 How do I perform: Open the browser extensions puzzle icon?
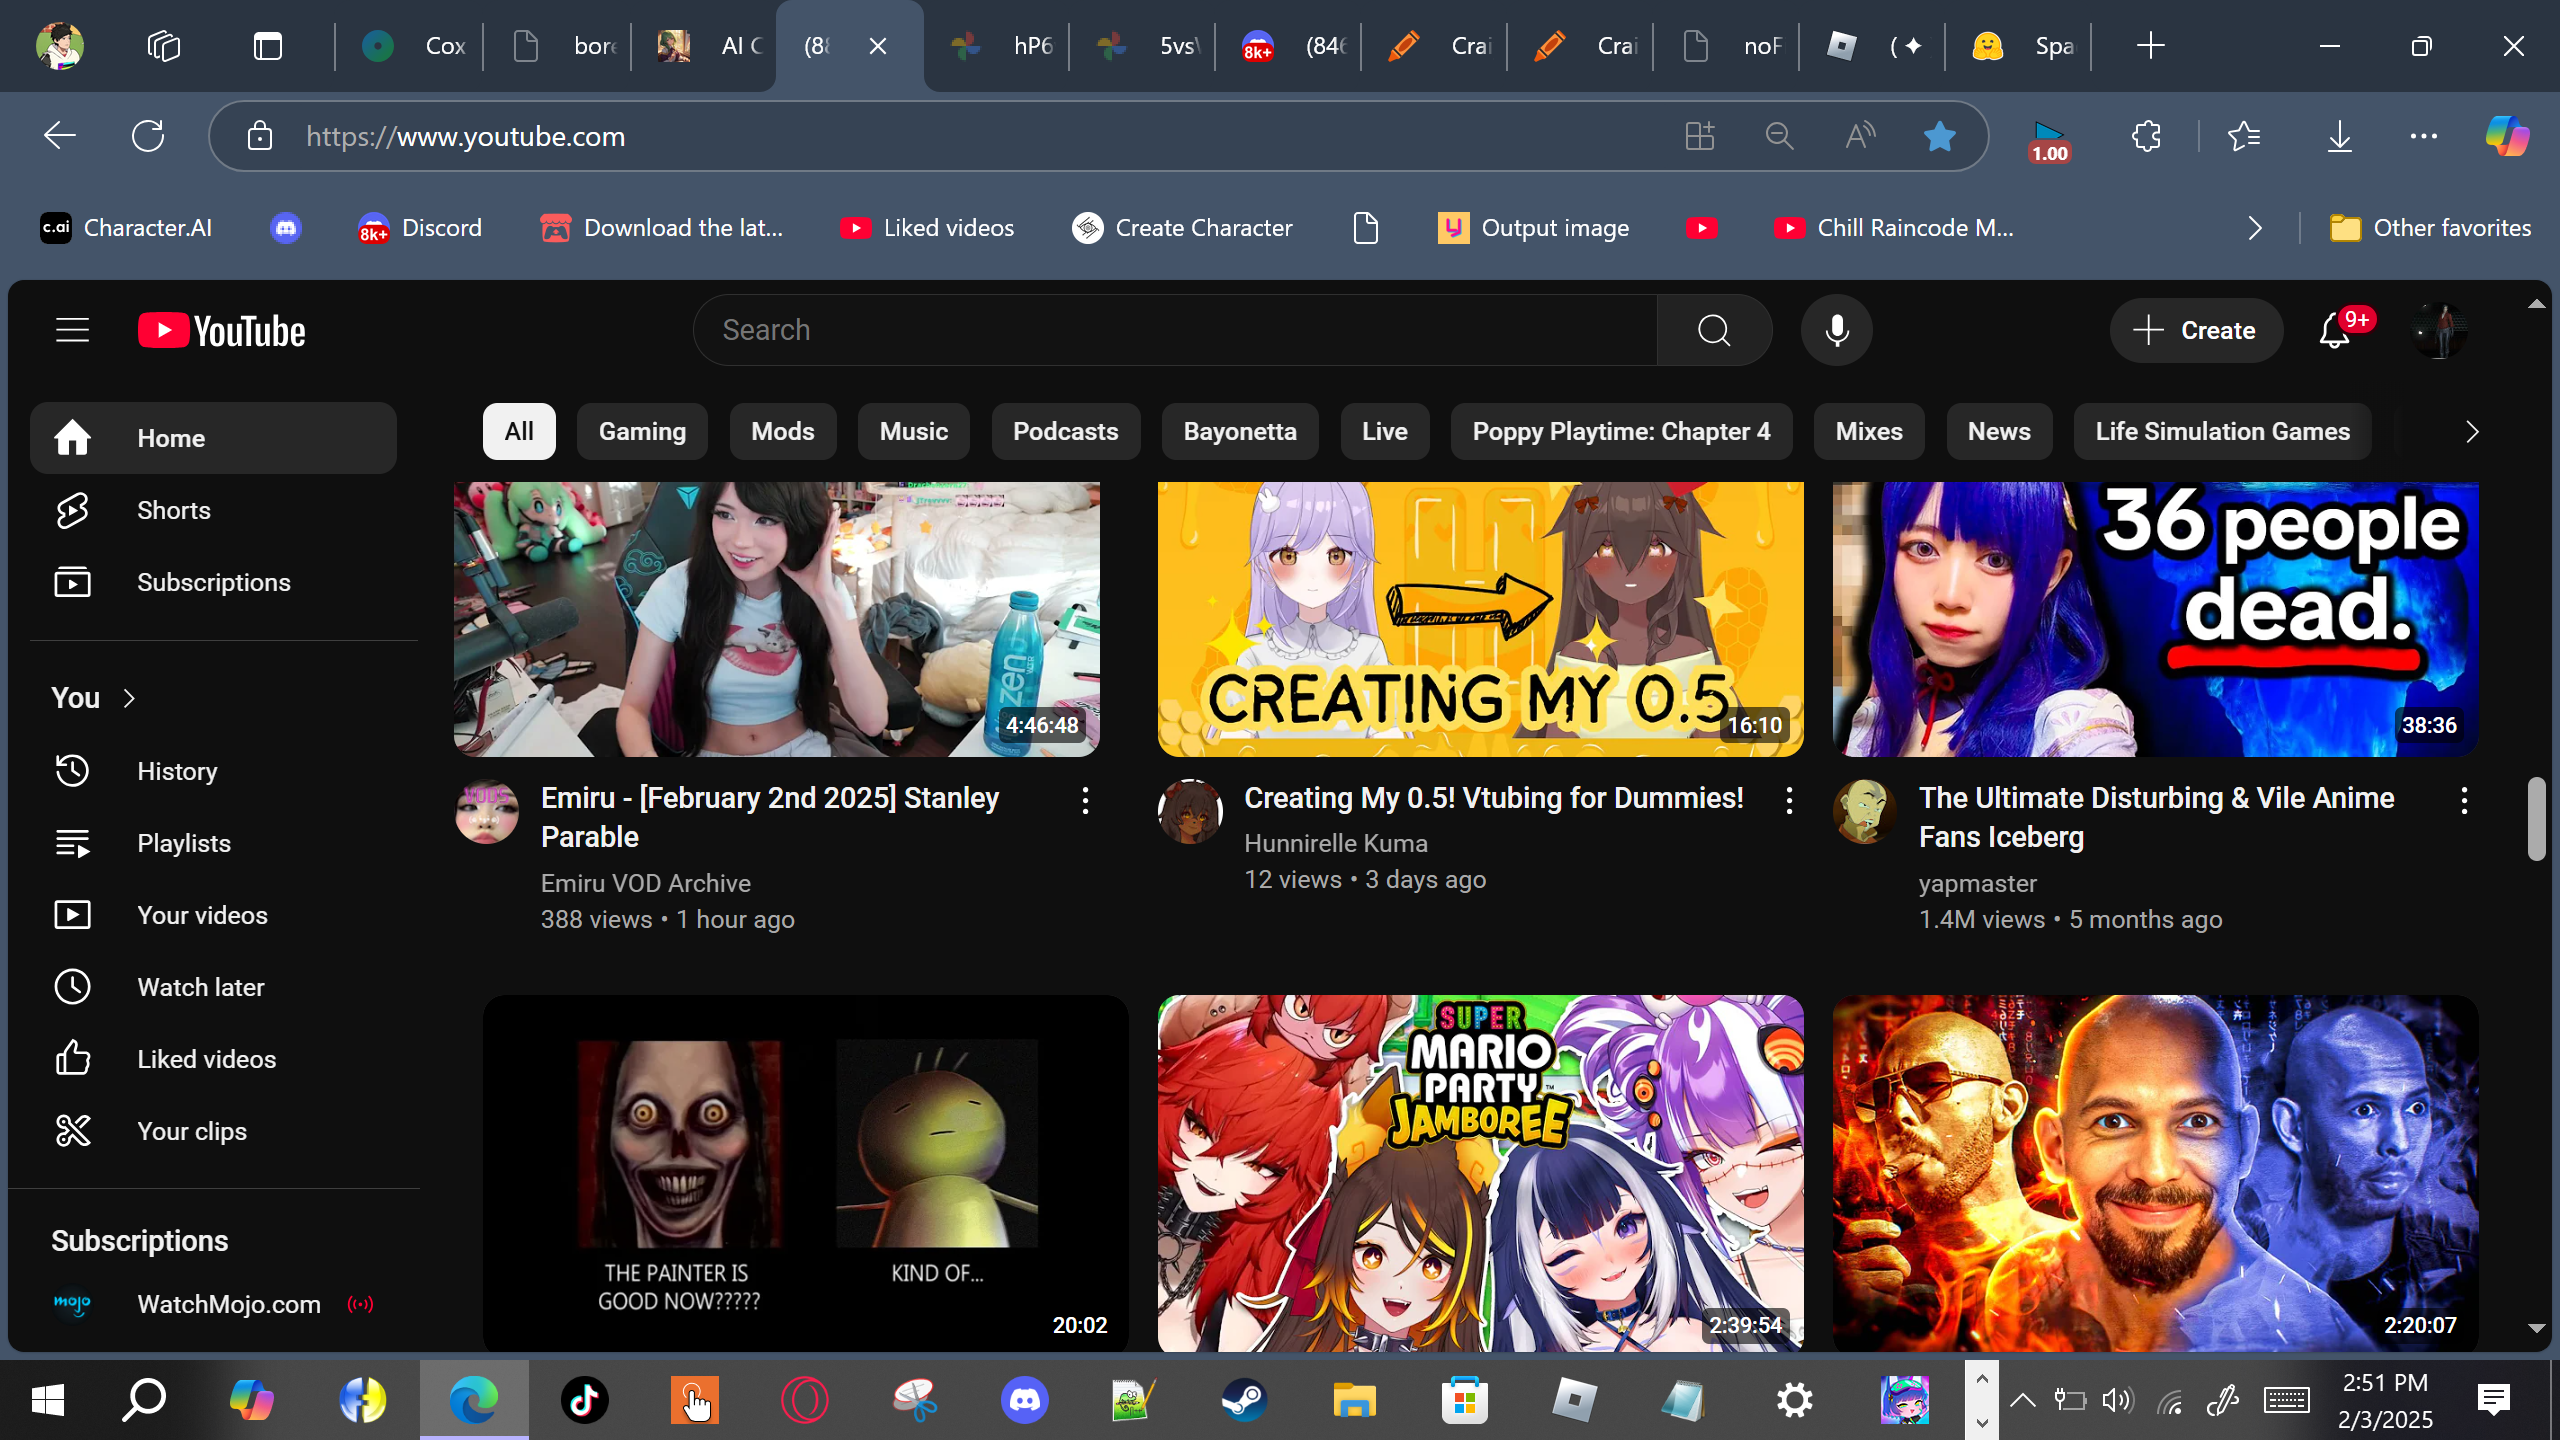(x=2146, y=136)
